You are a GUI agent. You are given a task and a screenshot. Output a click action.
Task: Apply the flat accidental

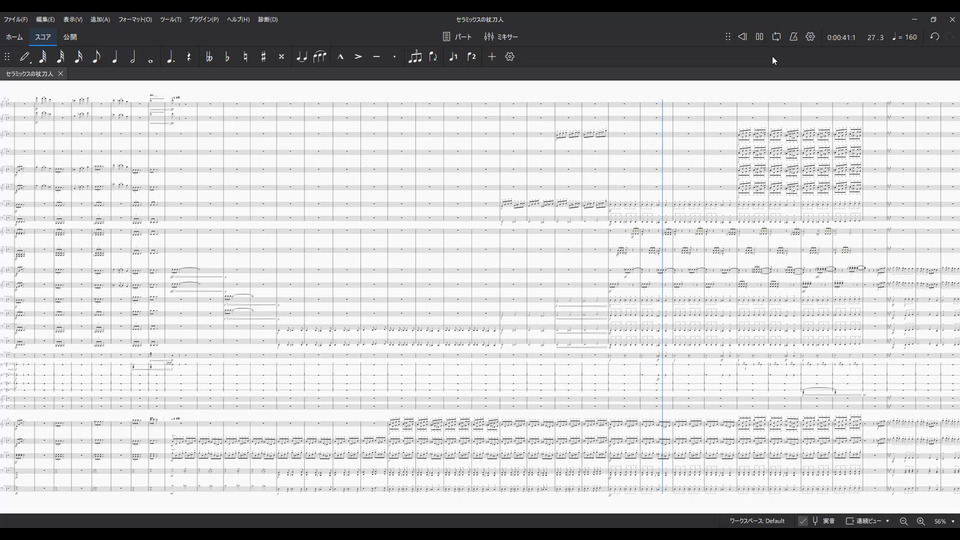(x=227, y=57)
